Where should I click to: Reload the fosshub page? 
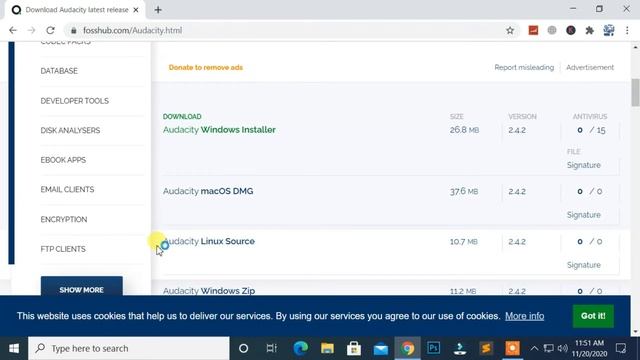[50, 30]
